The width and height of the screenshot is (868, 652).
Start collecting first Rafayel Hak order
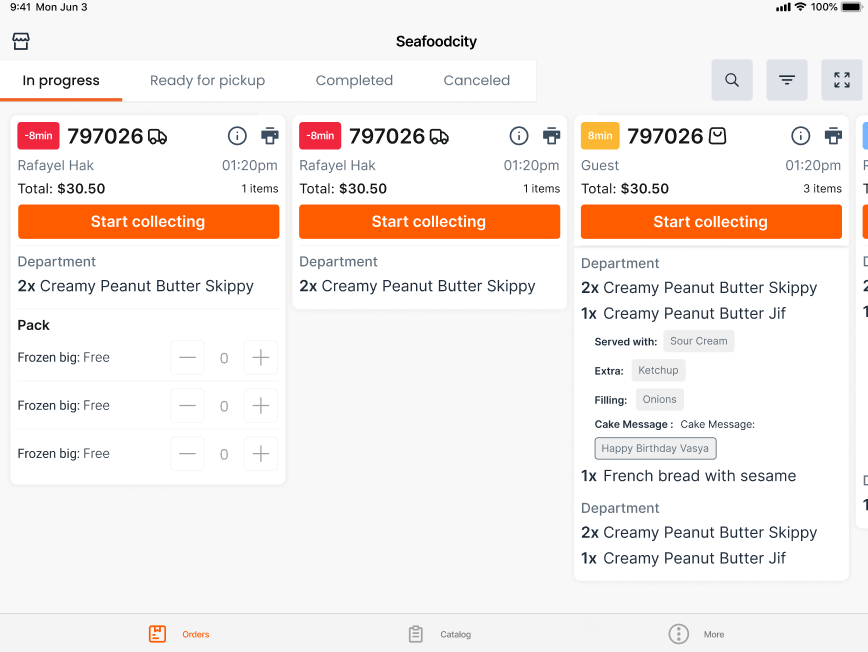coord(148,222)
